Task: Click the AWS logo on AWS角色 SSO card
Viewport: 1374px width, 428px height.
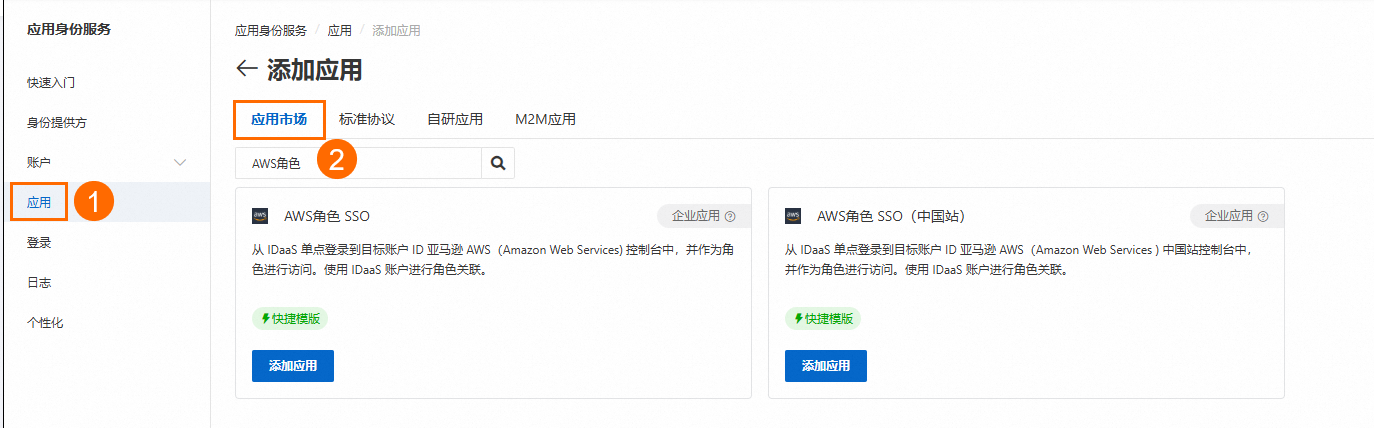Action: (x=260, y=215)
